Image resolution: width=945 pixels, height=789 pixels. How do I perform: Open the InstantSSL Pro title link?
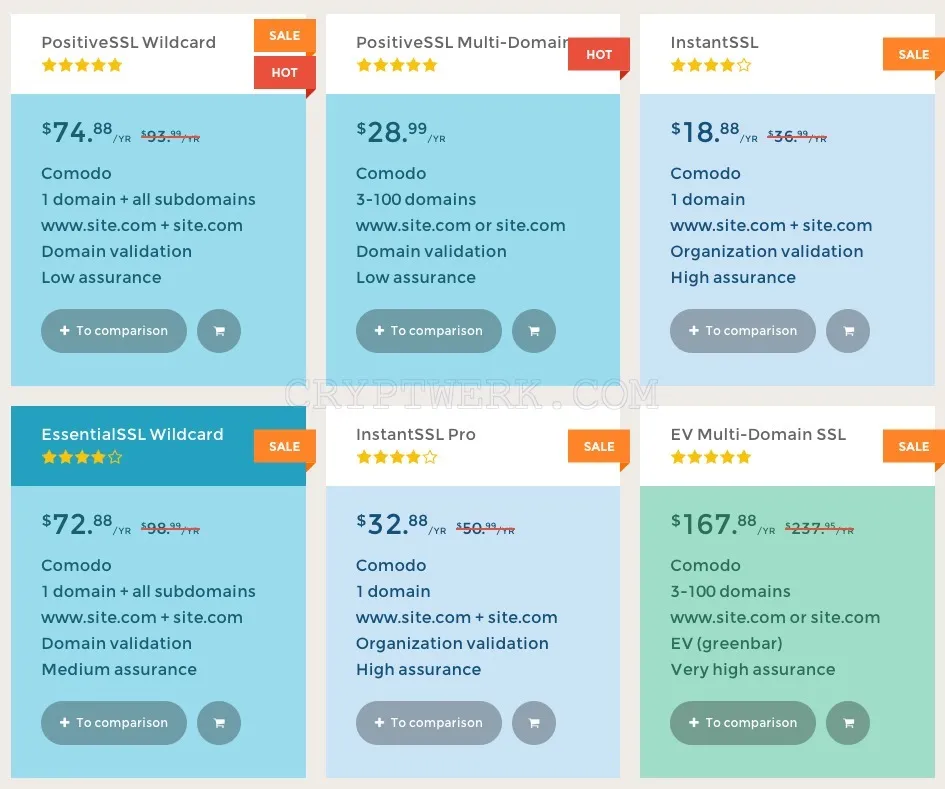416,435
